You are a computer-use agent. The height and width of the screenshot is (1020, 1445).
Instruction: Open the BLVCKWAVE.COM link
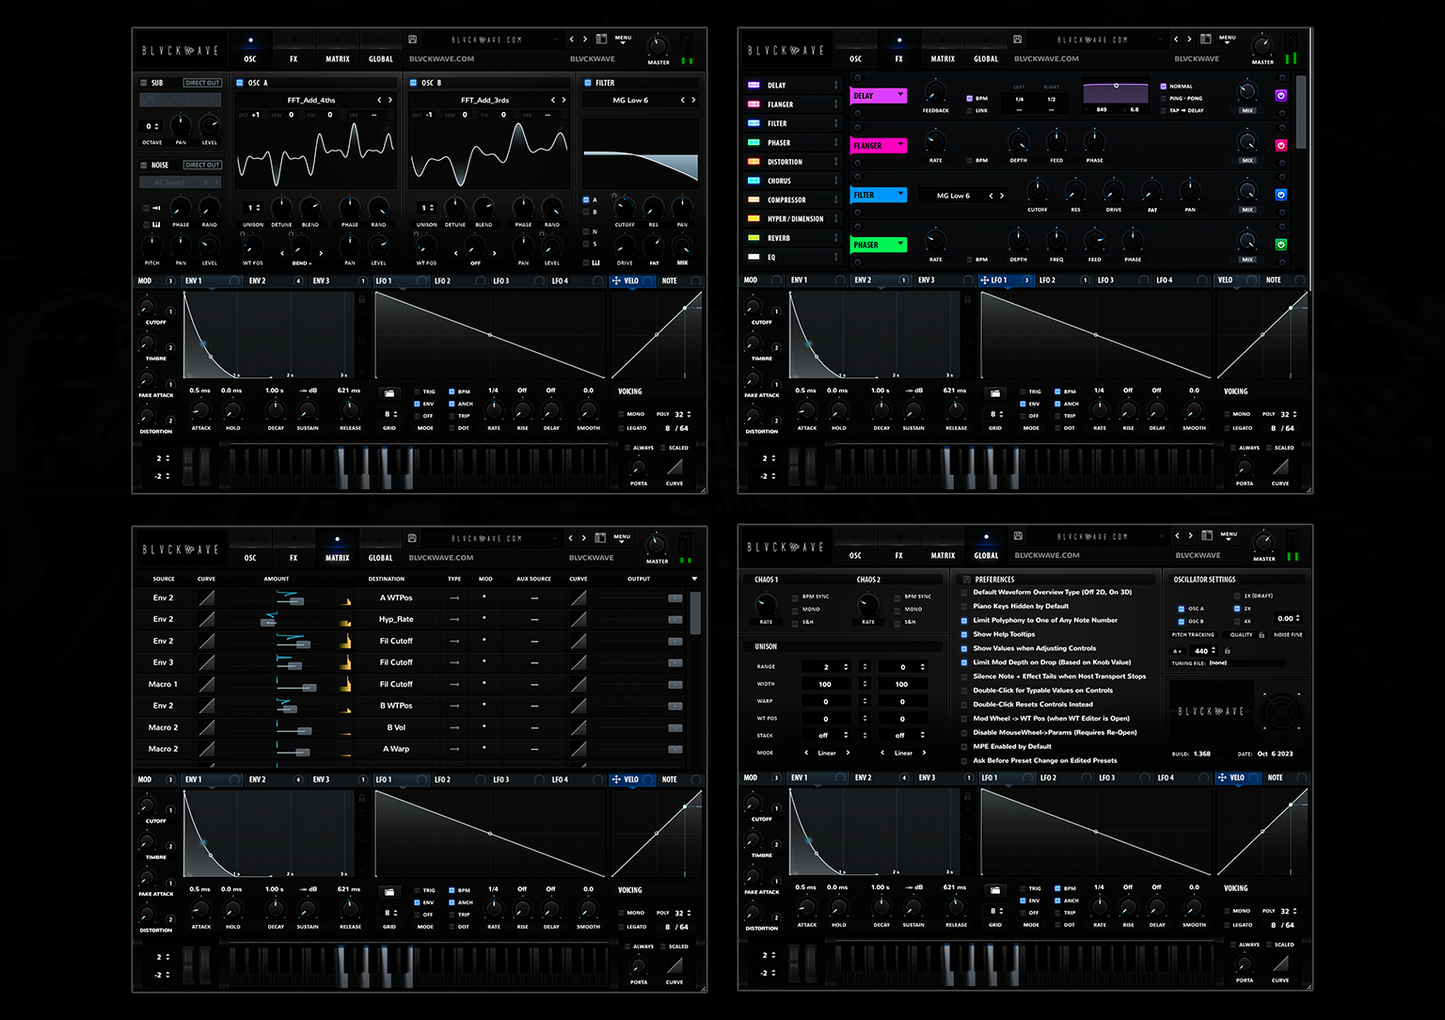[441, 59]
